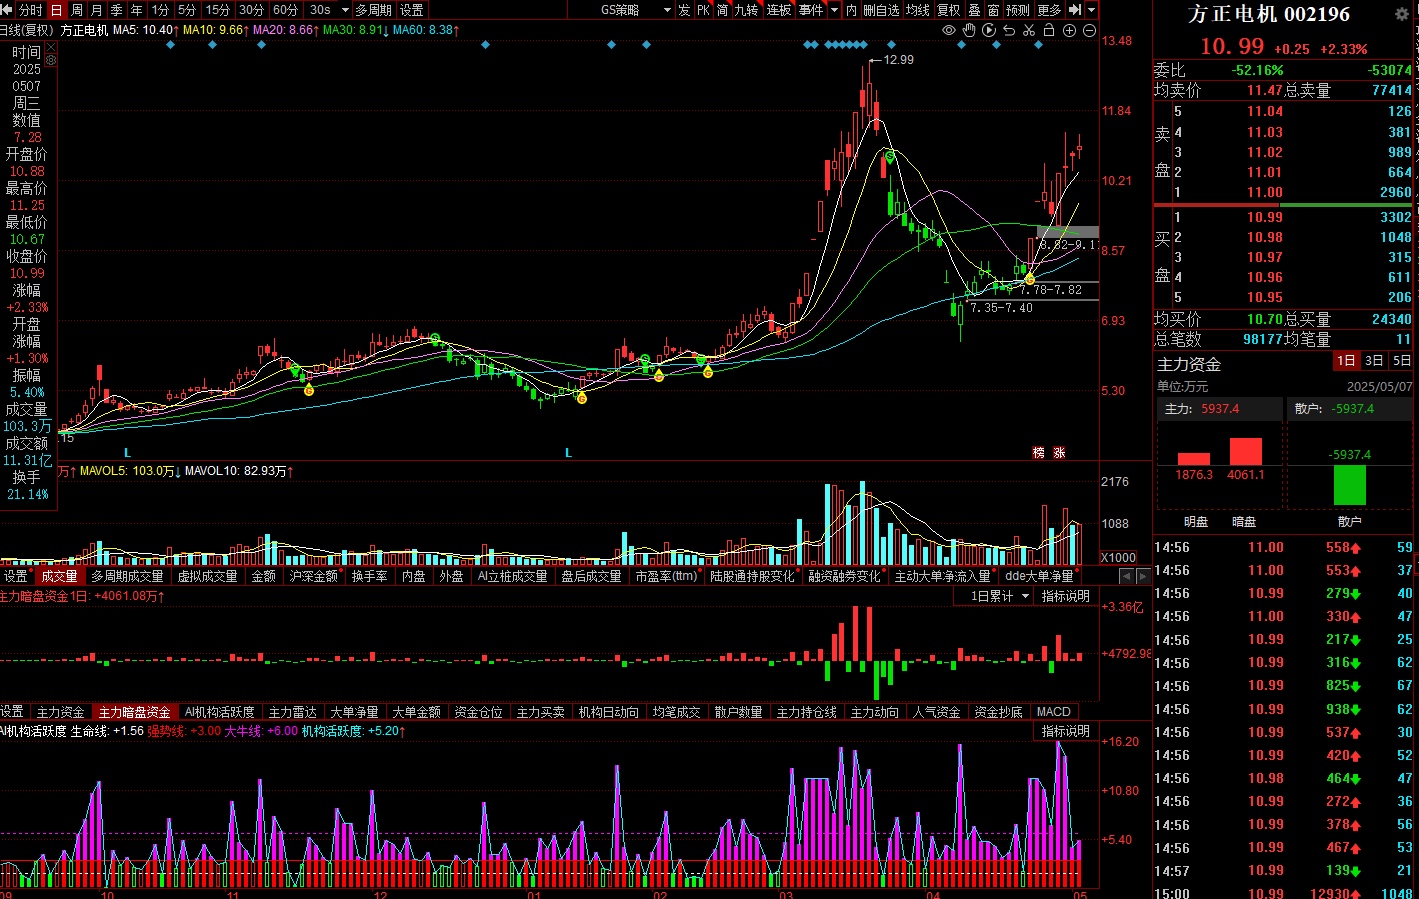The height and width of the screenshot is (899, 1419).
Task: Click the 榜 badge on chart
Action: (x=1038, y=453)
